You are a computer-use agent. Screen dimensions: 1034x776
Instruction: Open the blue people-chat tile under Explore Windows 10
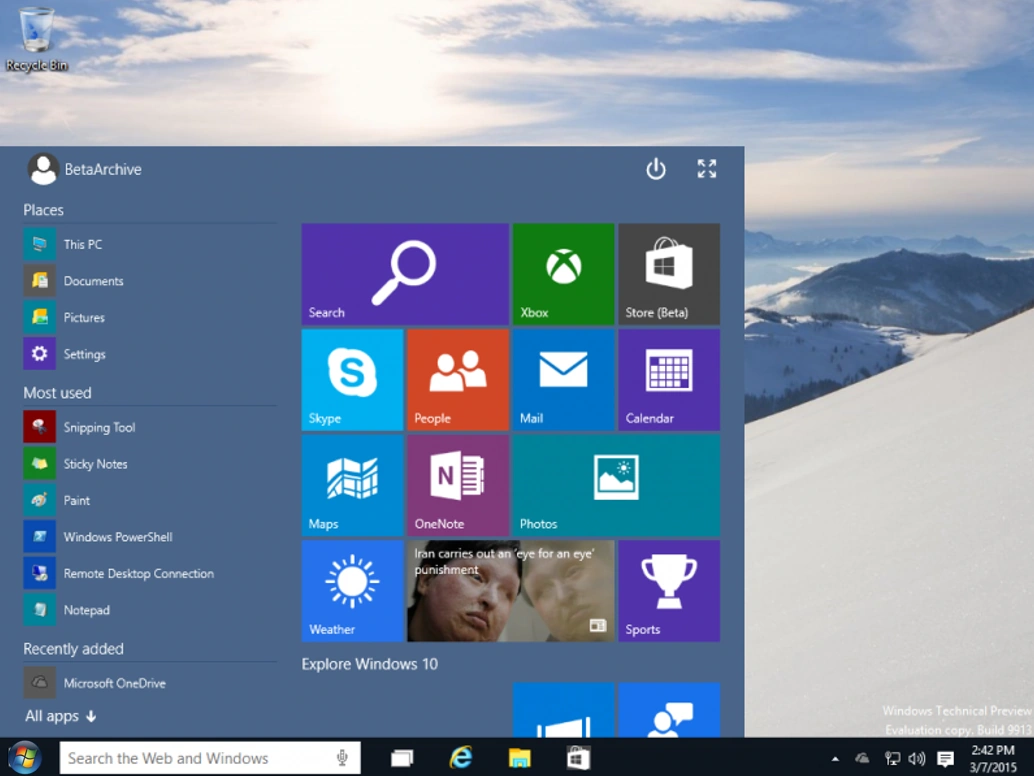[669, 710]
